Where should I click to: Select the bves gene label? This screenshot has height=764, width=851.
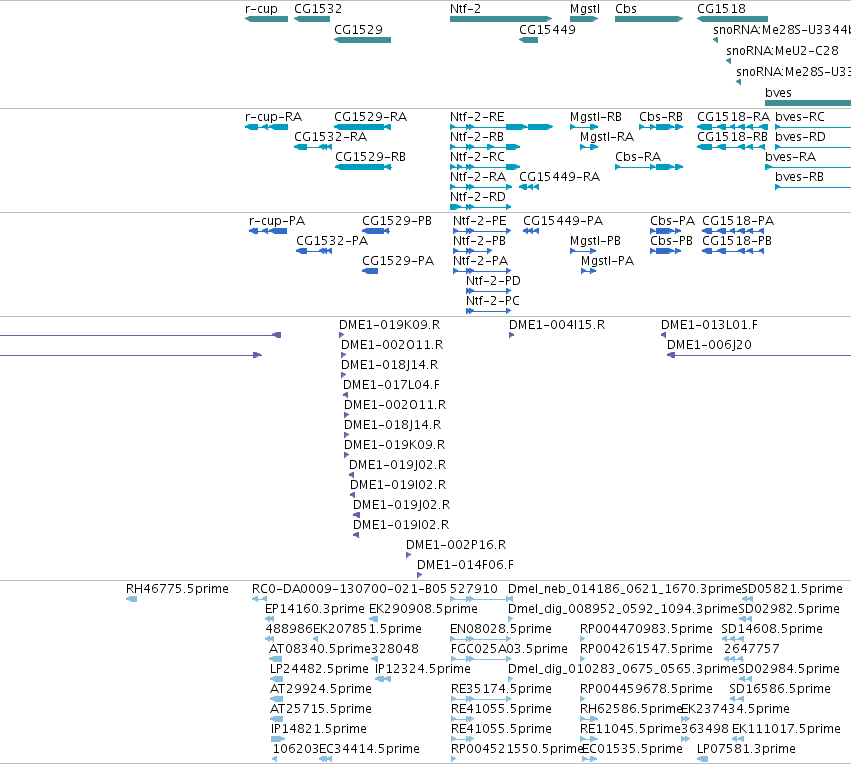coord(778,93)
